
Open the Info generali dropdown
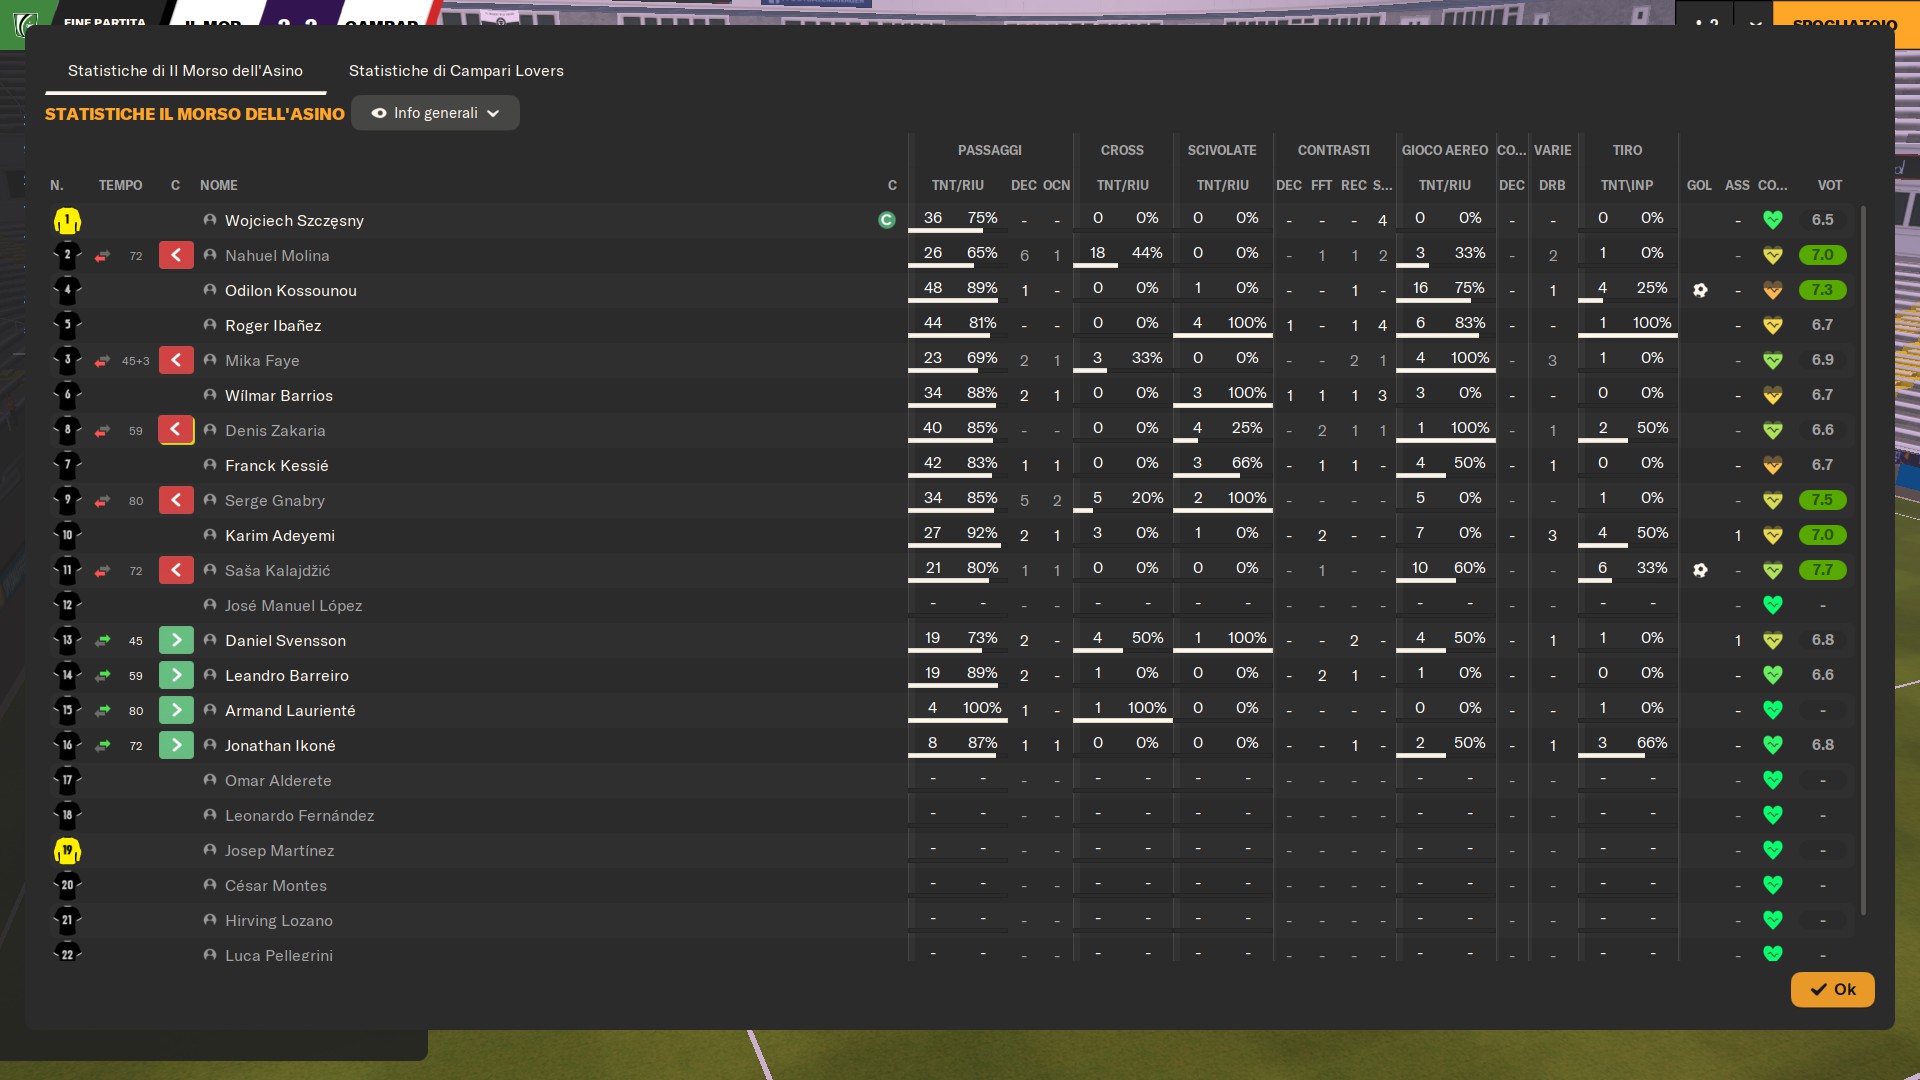tap(436, 113)
